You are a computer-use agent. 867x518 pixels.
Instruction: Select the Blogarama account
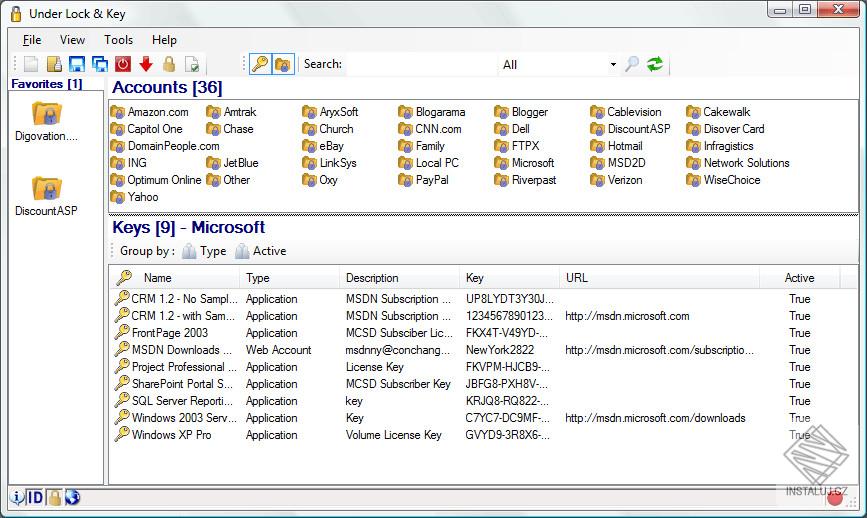[x=432, y=112]
